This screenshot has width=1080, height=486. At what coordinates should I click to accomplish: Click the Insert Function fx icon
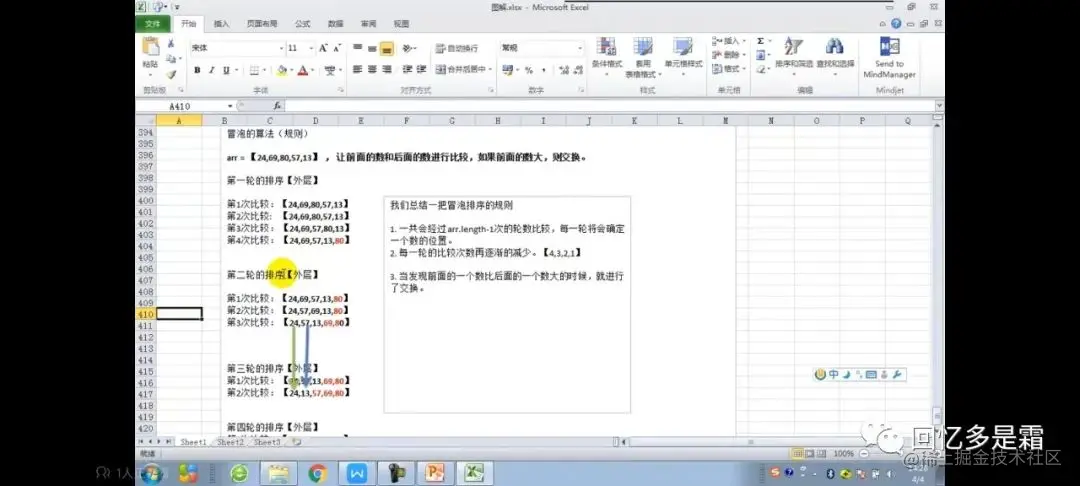click(277, 106)
